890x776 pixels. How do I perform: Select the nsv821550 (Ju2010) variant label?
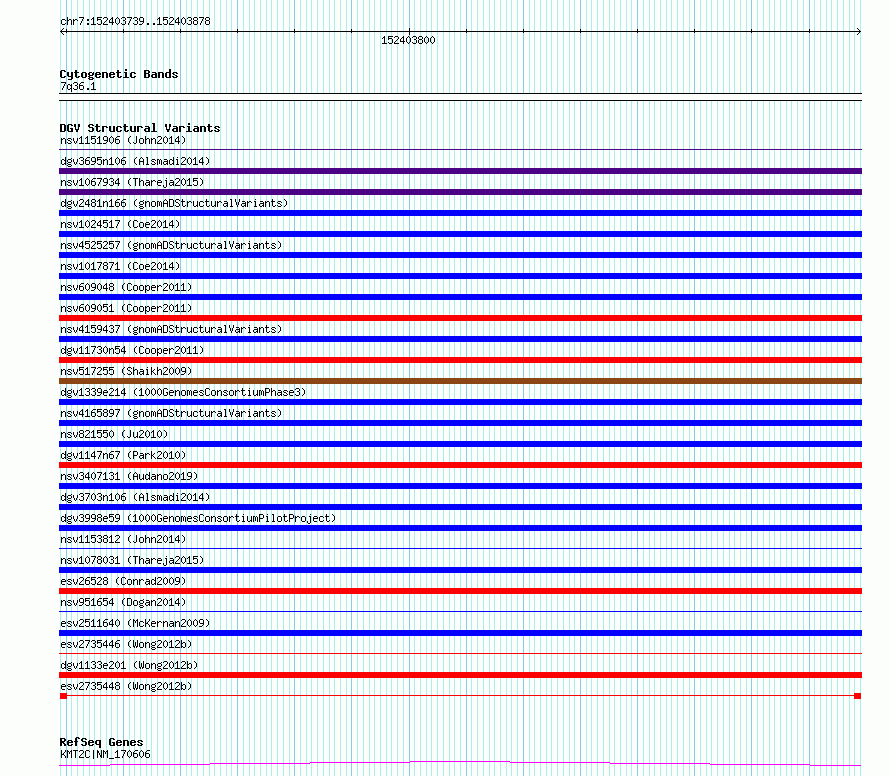[114, 434]
